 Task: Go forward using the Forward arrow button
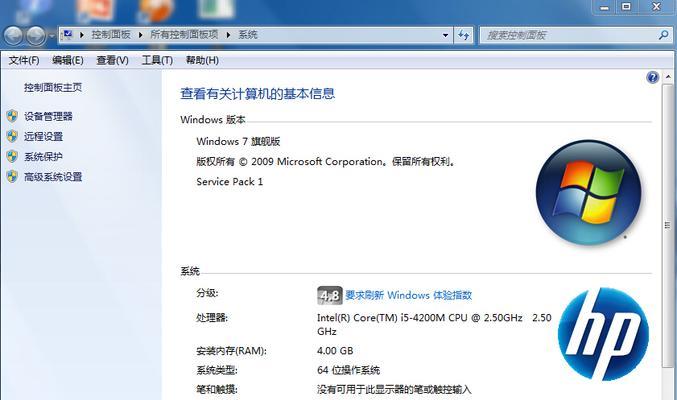[x=36, y=35]
